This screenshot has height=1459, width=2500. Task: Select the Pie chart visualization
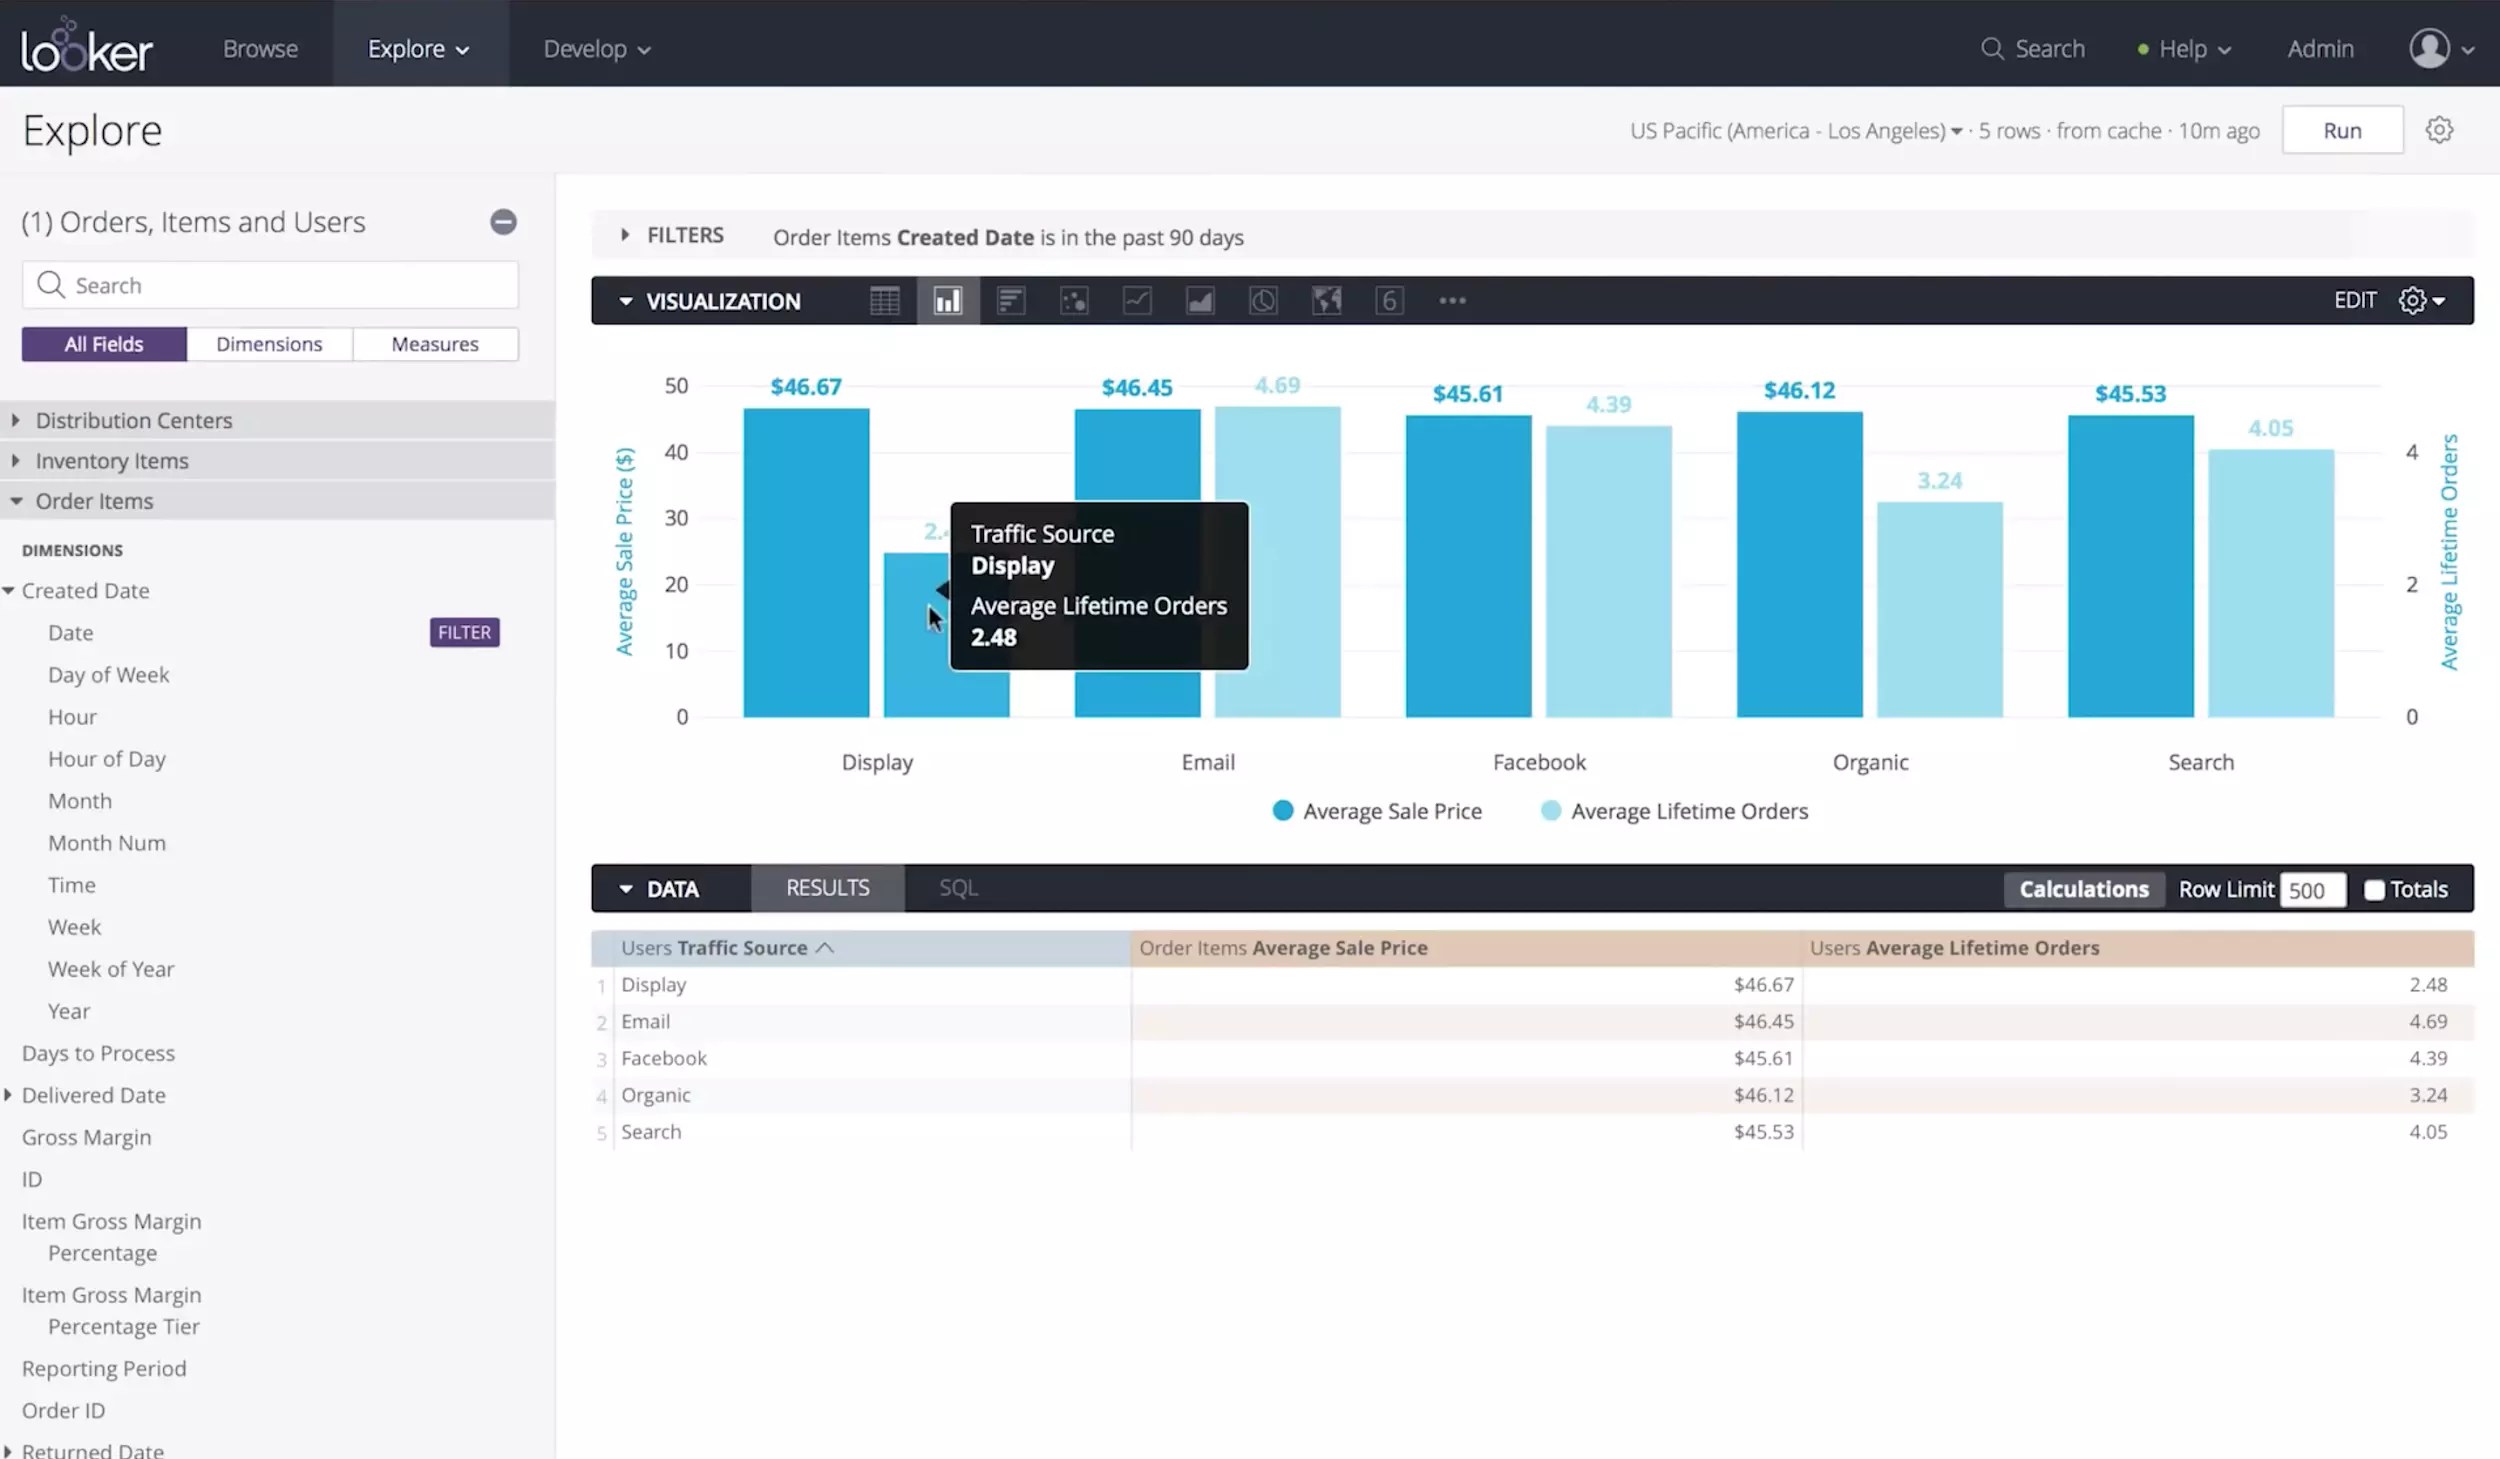click(x=1262, y=300)
